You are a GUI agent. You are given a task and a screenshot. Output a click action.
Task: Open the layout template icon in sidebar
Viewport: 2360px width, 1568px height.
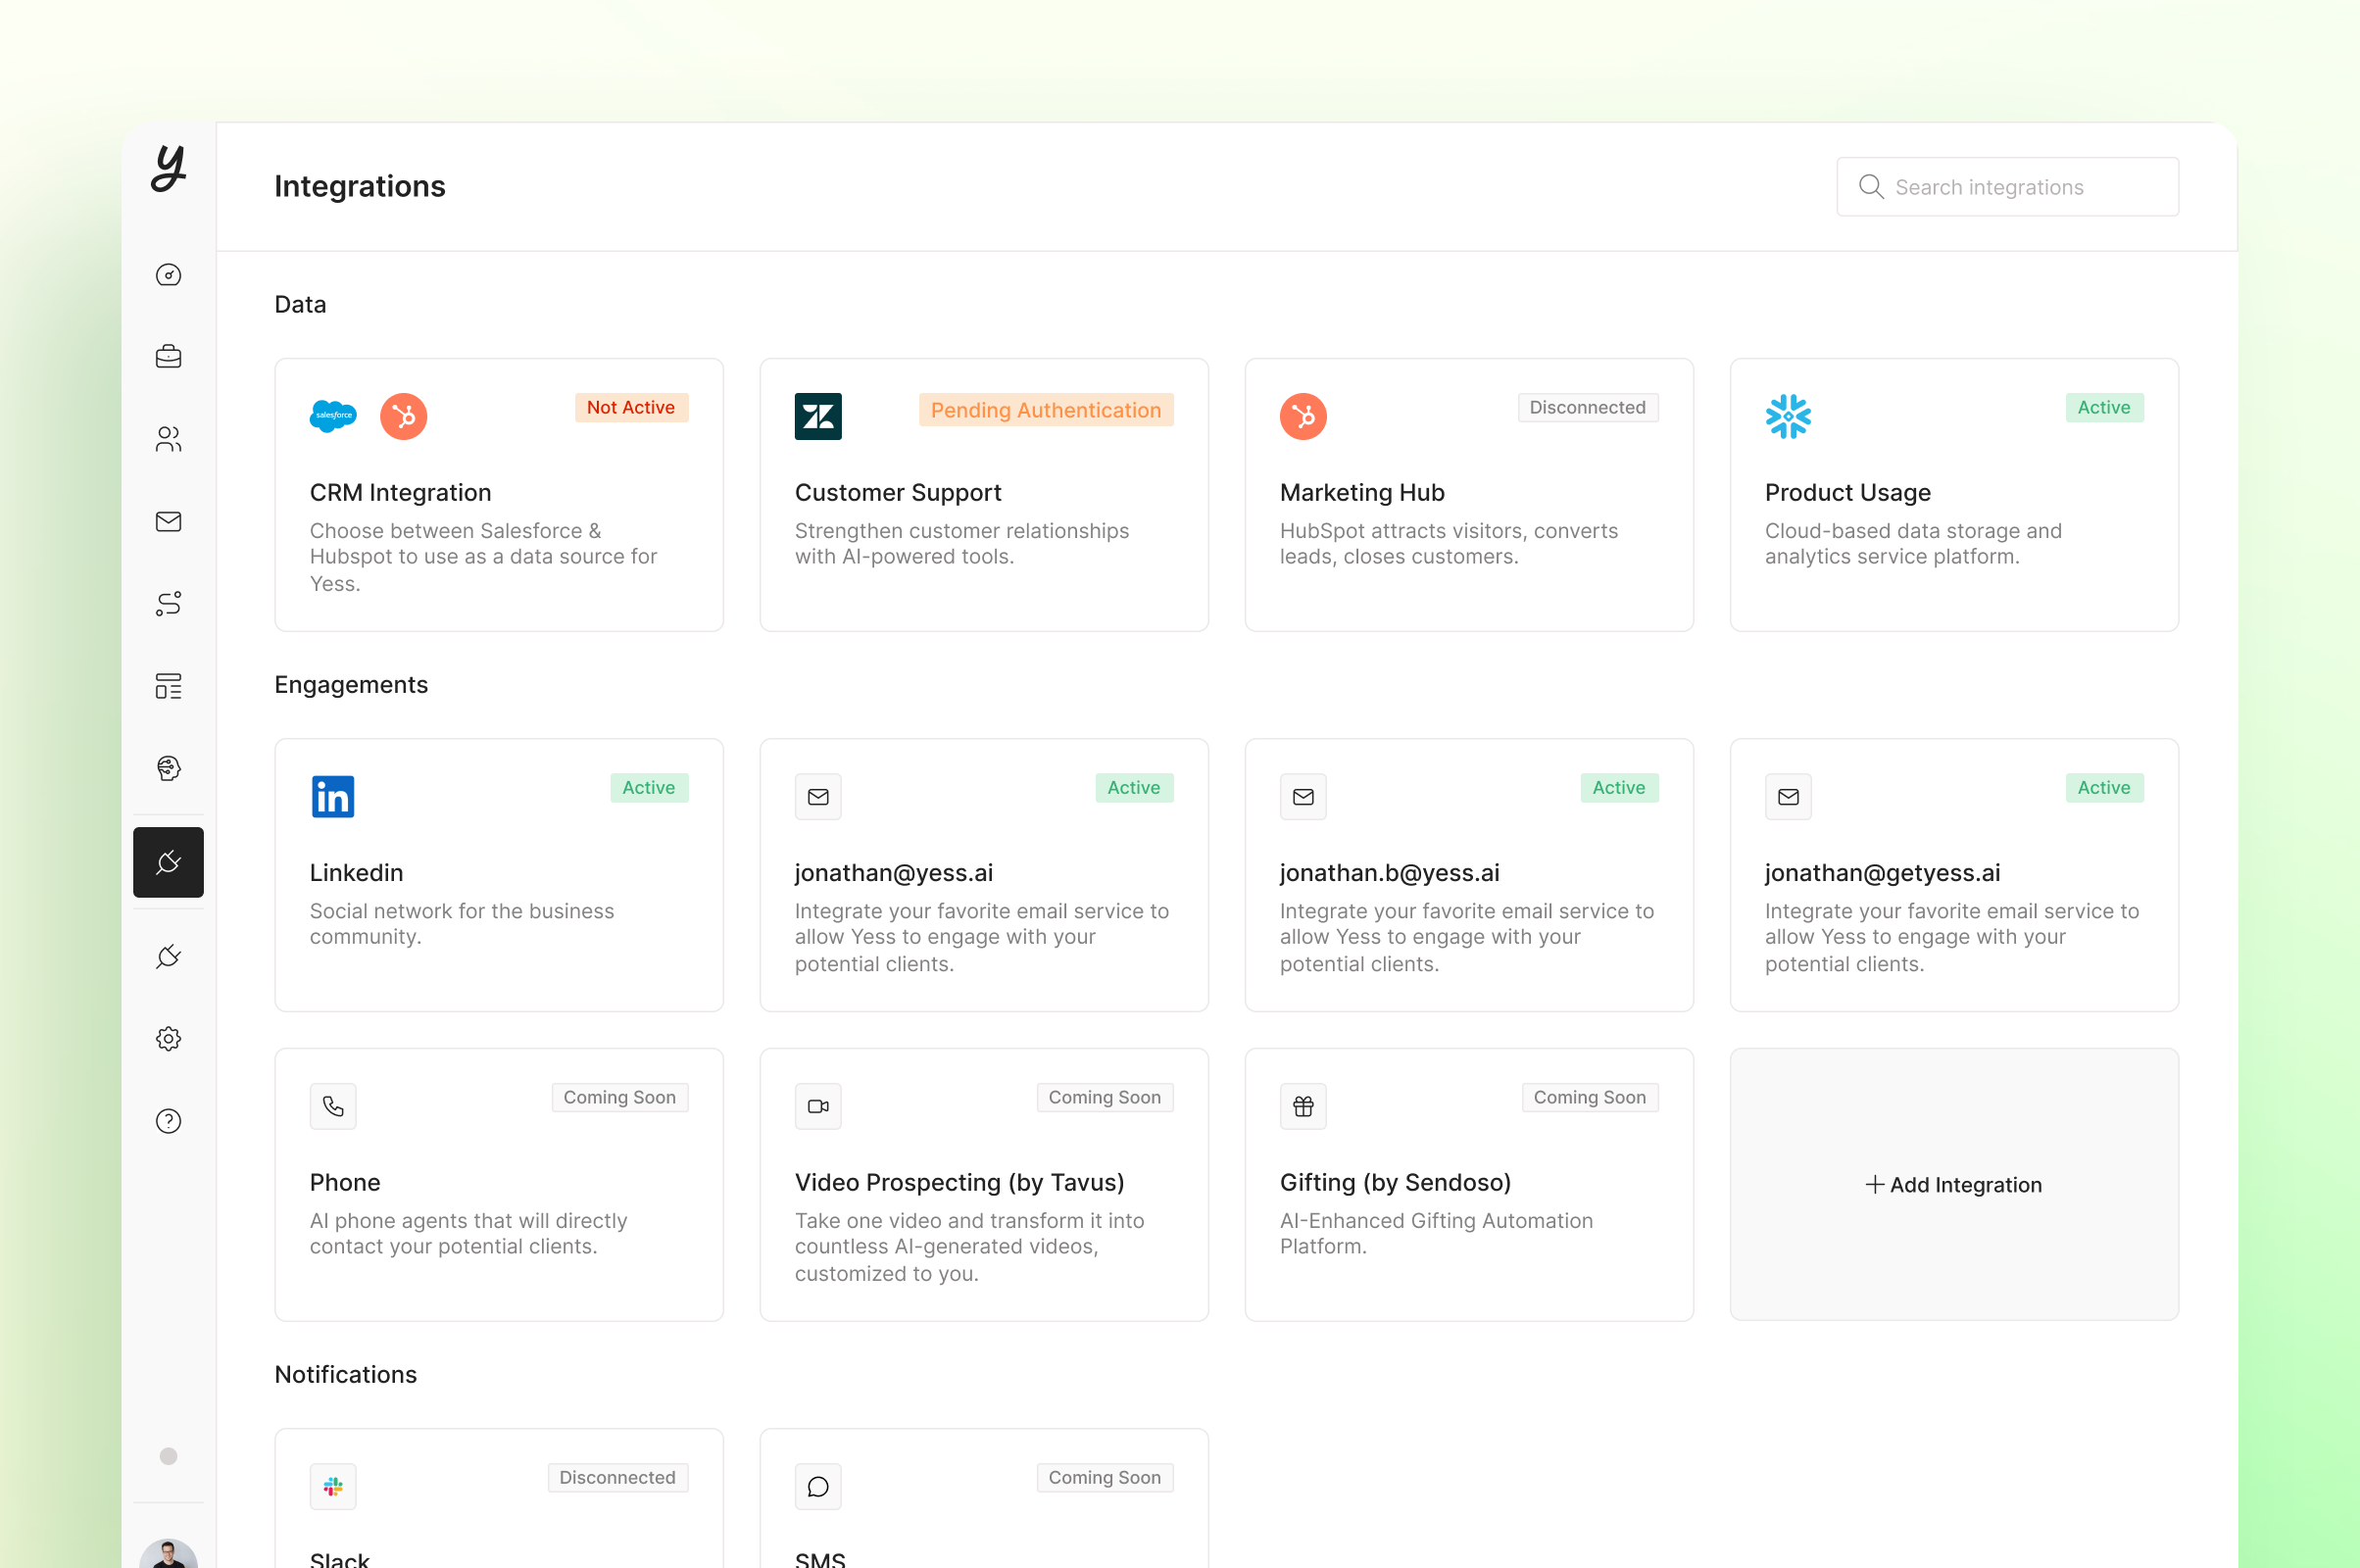pyautogui.click(x=168, y=686)
